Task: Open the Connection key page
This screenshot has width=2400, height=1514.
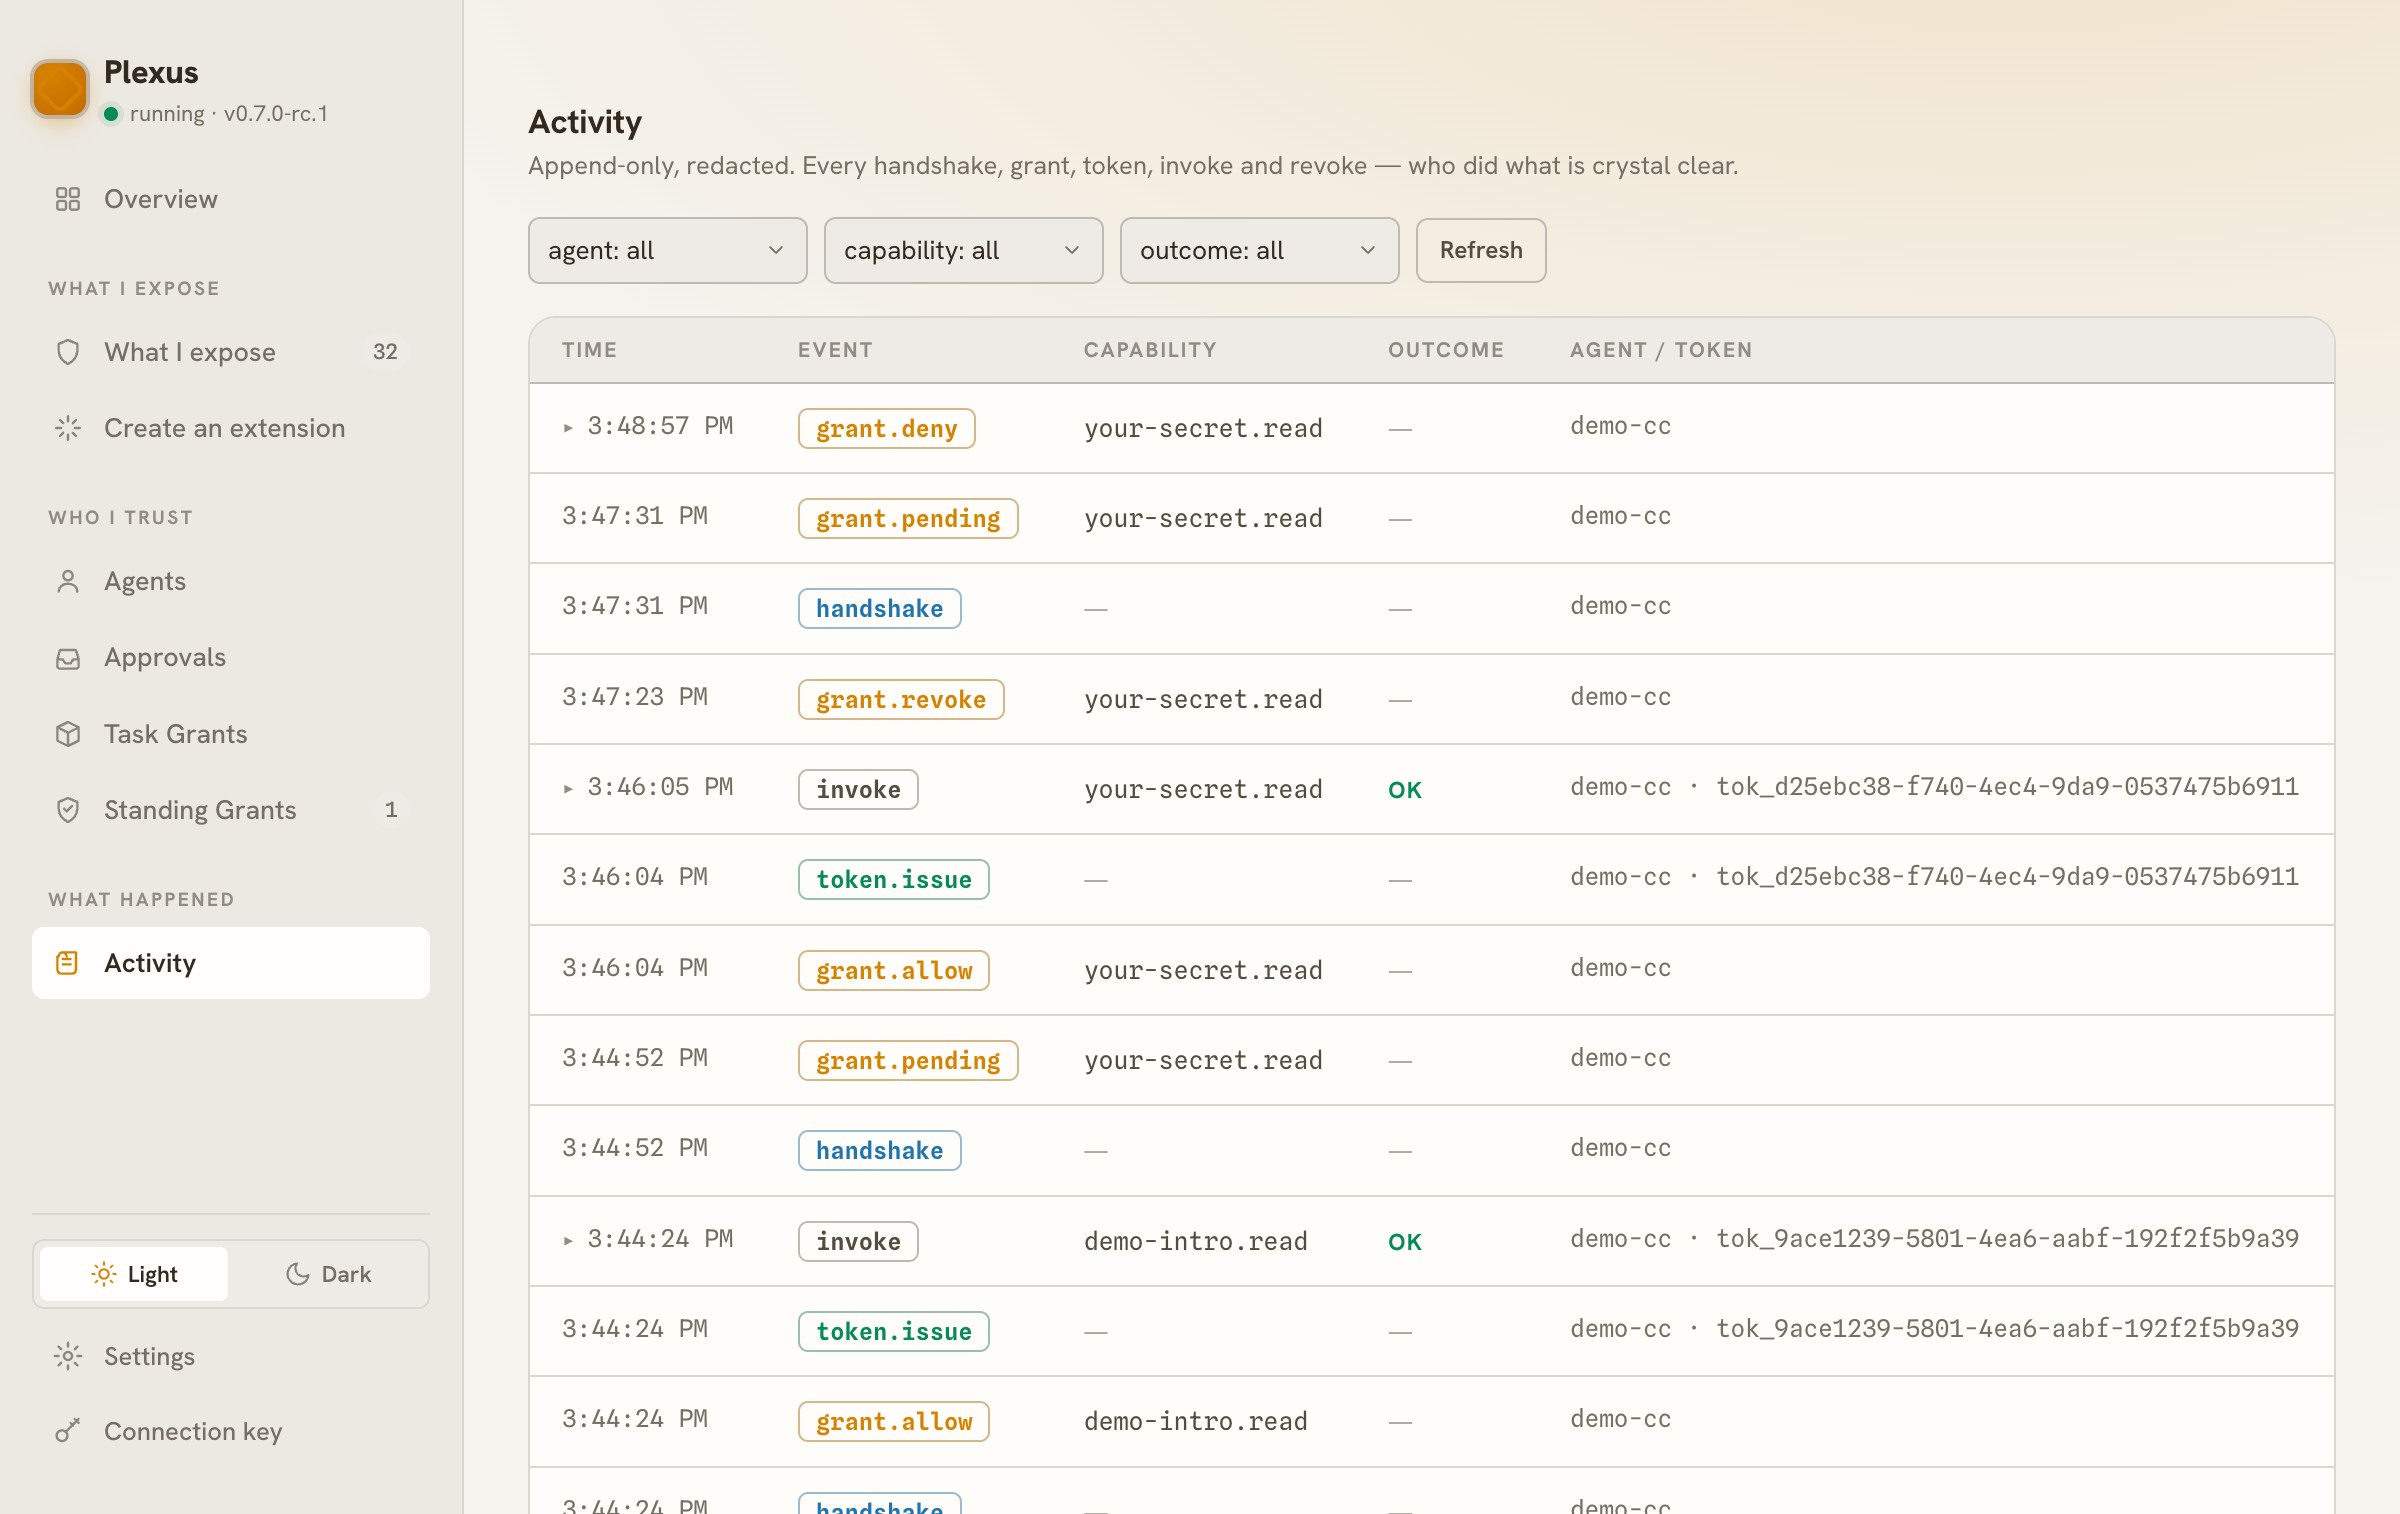Action: point(231,1432)
